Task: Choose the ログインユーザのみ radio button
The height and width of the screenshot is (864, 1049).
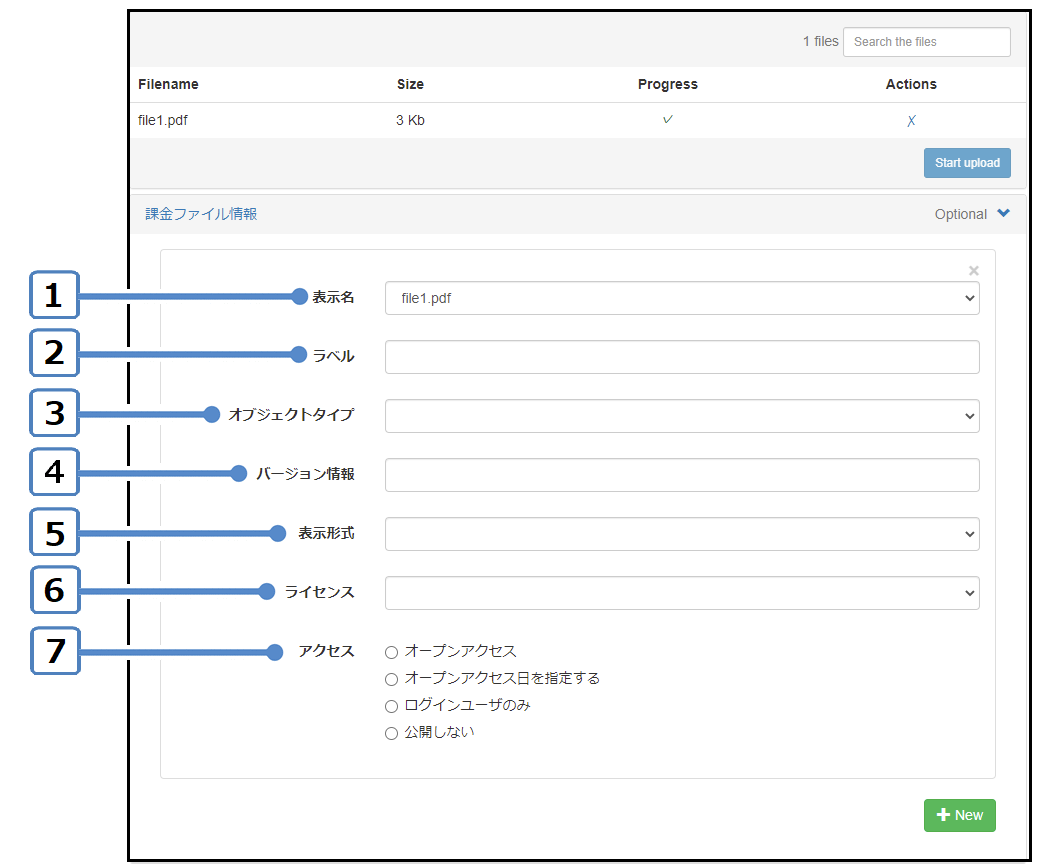Action: click(x=392, y=706)
